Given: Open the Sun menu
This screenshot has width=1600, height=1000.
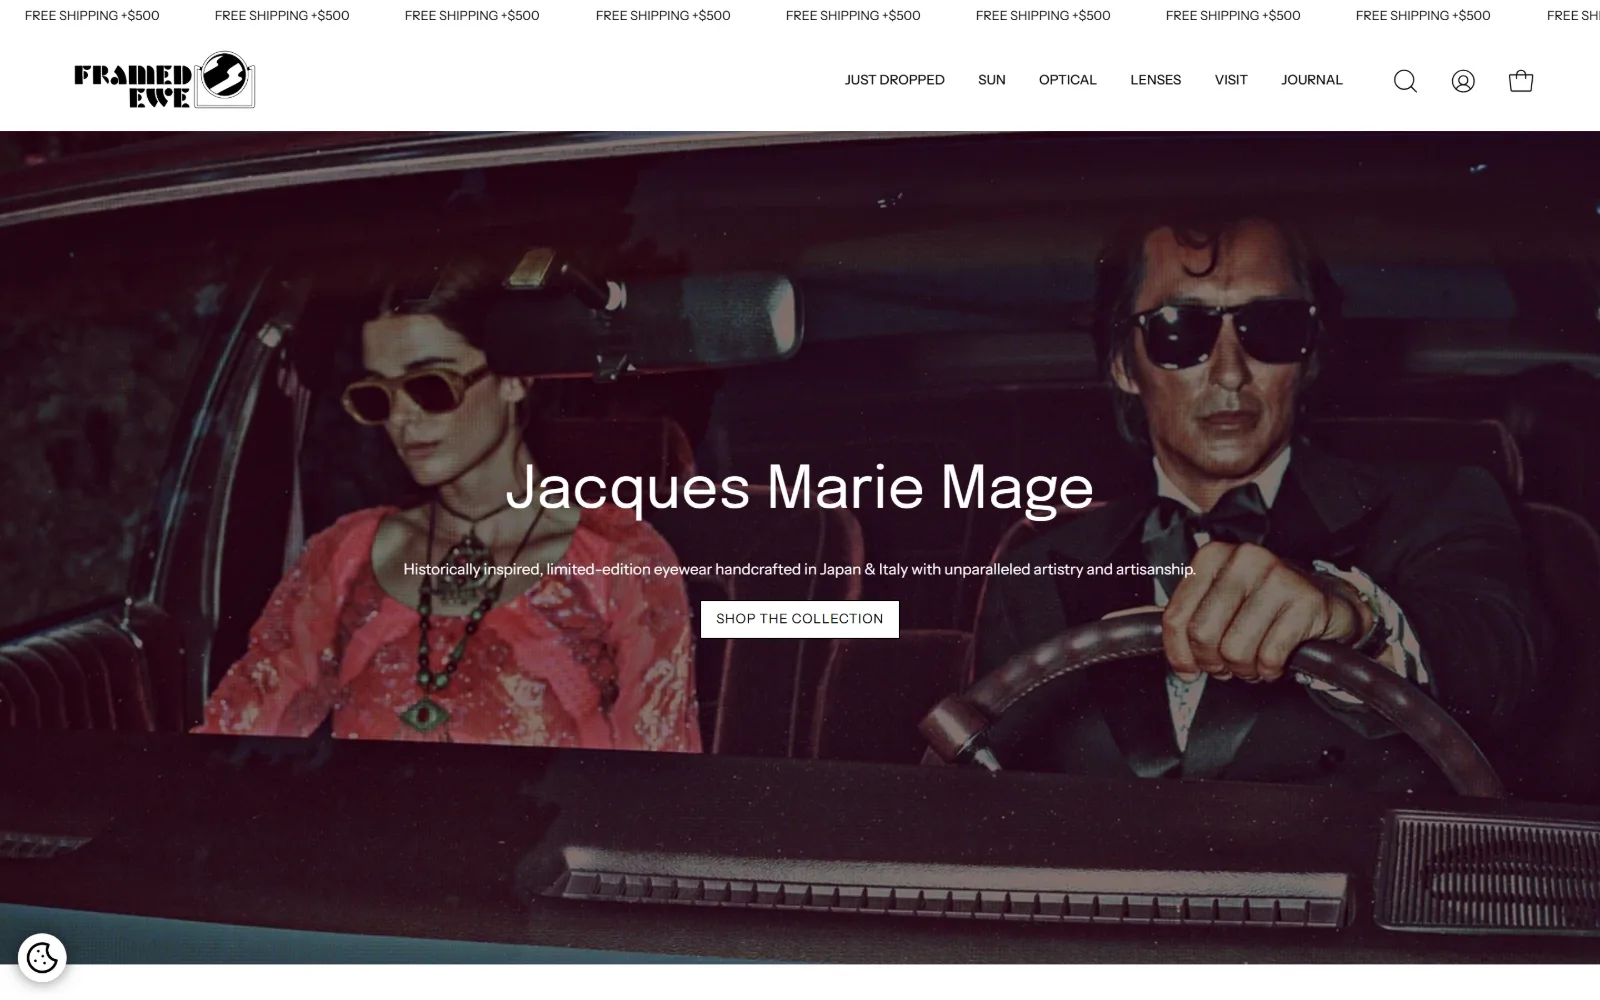Looking at the screenshot, I should point(992,80).
